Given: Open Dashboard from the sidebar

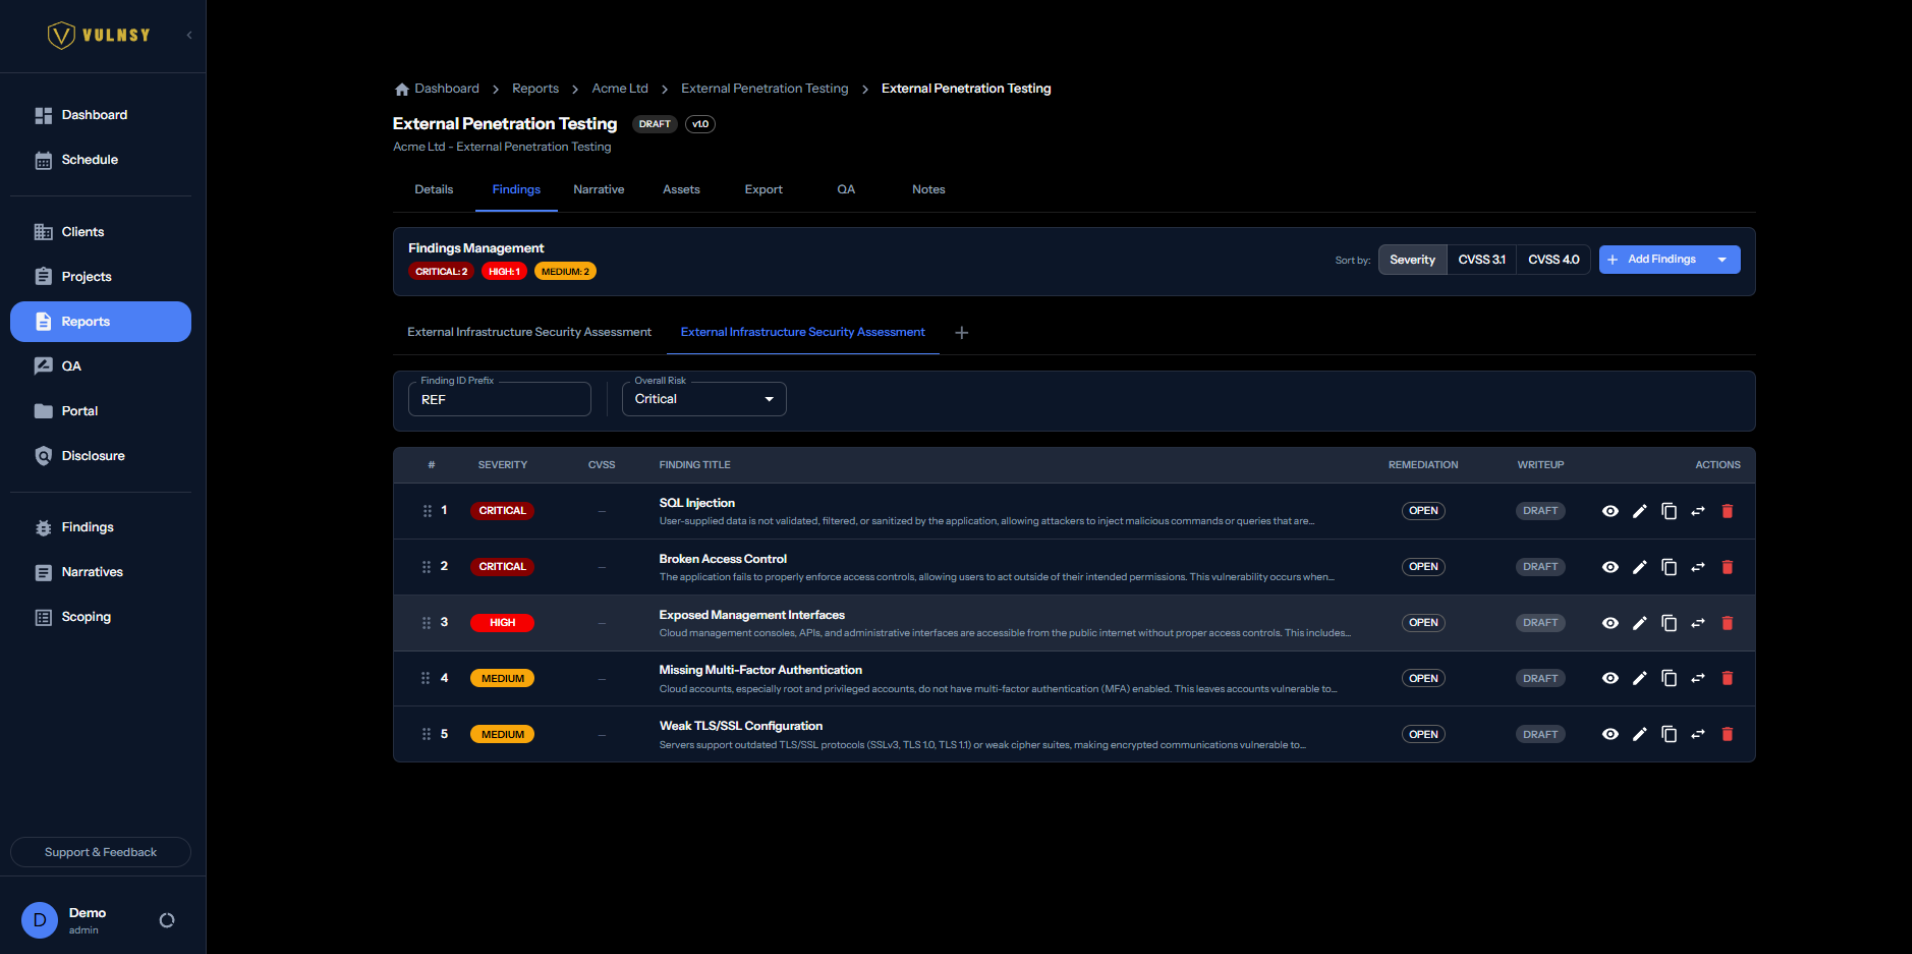Looking at the screenshot, I should 100,115.
